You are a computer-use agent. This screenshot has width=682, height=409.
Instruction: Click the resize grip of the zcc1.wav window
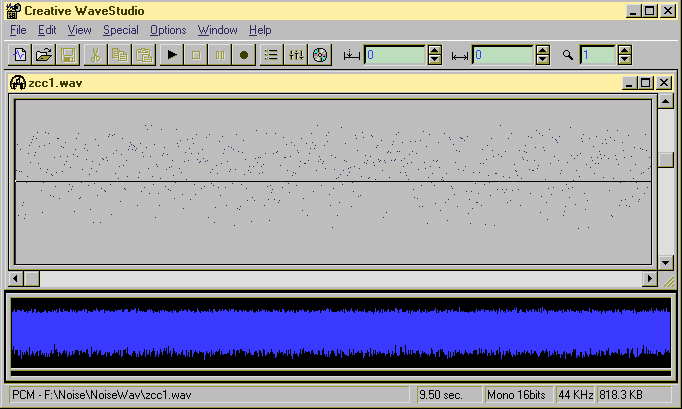click(x=669, y=281)
